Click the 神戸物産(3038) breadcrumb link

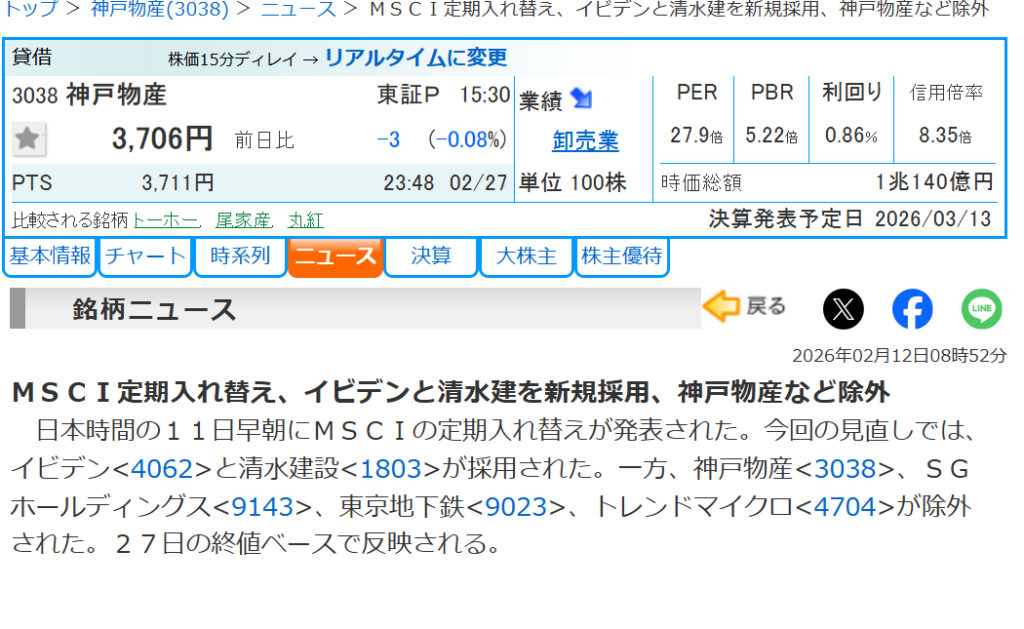[160, 10]
